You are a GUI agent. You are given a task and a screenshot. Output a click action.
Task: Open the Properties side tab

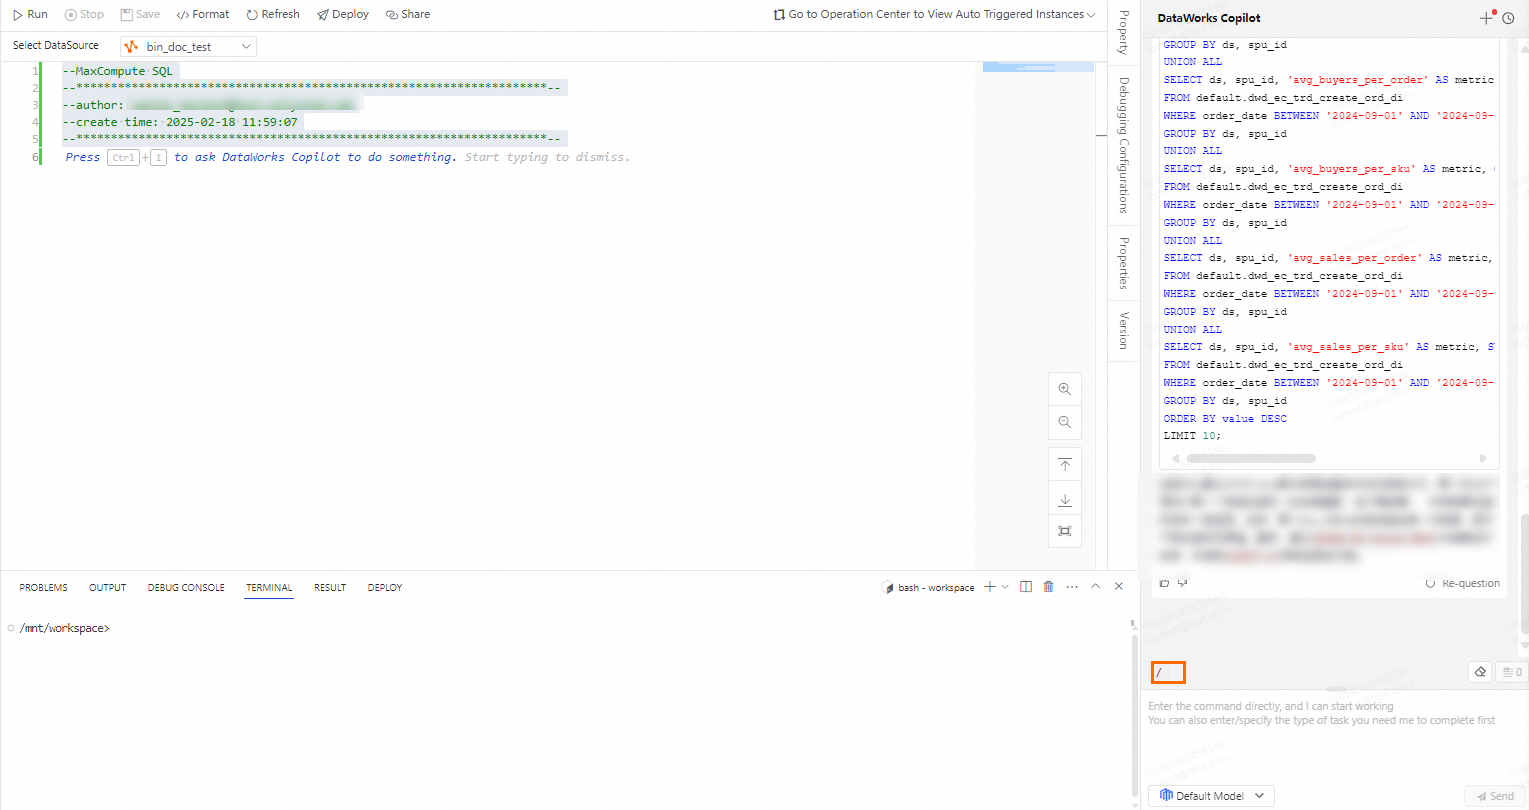tap(1124, 263)
